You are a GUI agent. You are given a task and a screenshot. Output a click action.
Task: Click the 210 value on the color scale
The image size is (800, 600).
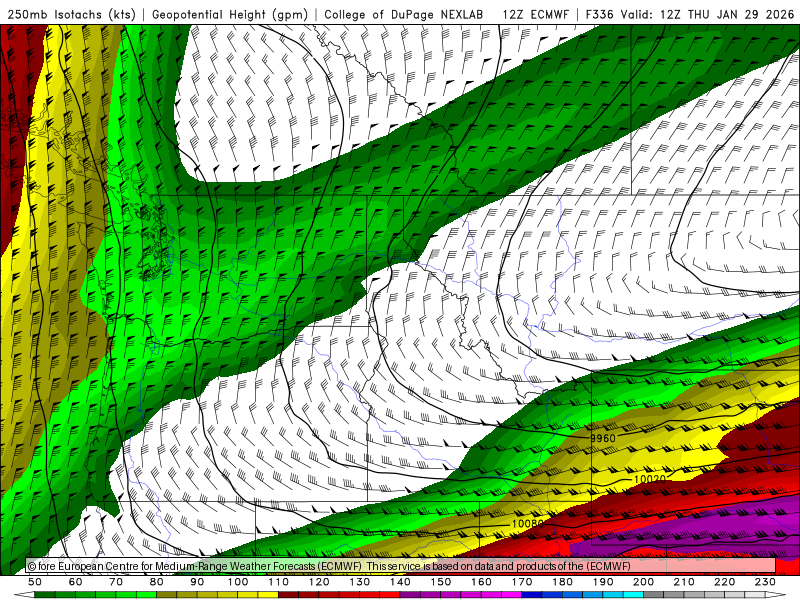(x=684, y=582)
